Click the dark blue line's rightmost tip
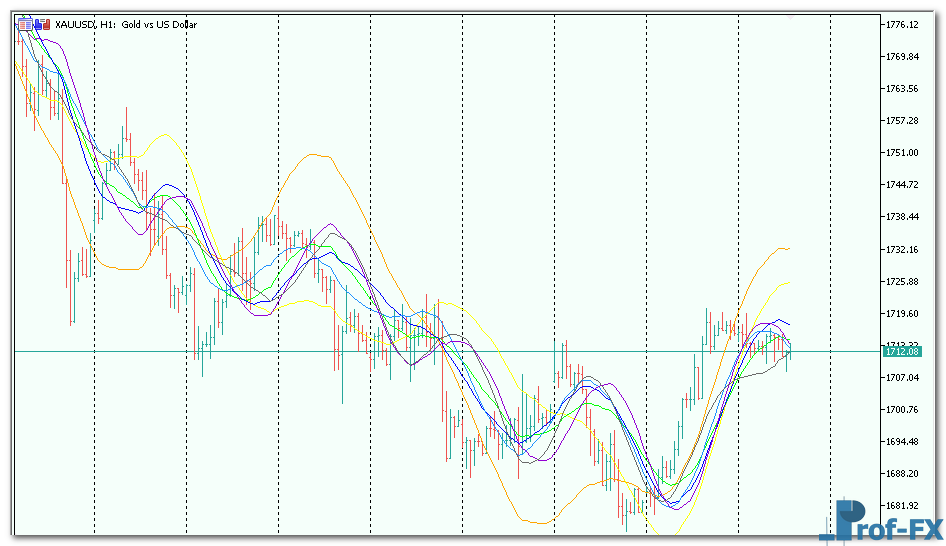 [x=789, y=325]
